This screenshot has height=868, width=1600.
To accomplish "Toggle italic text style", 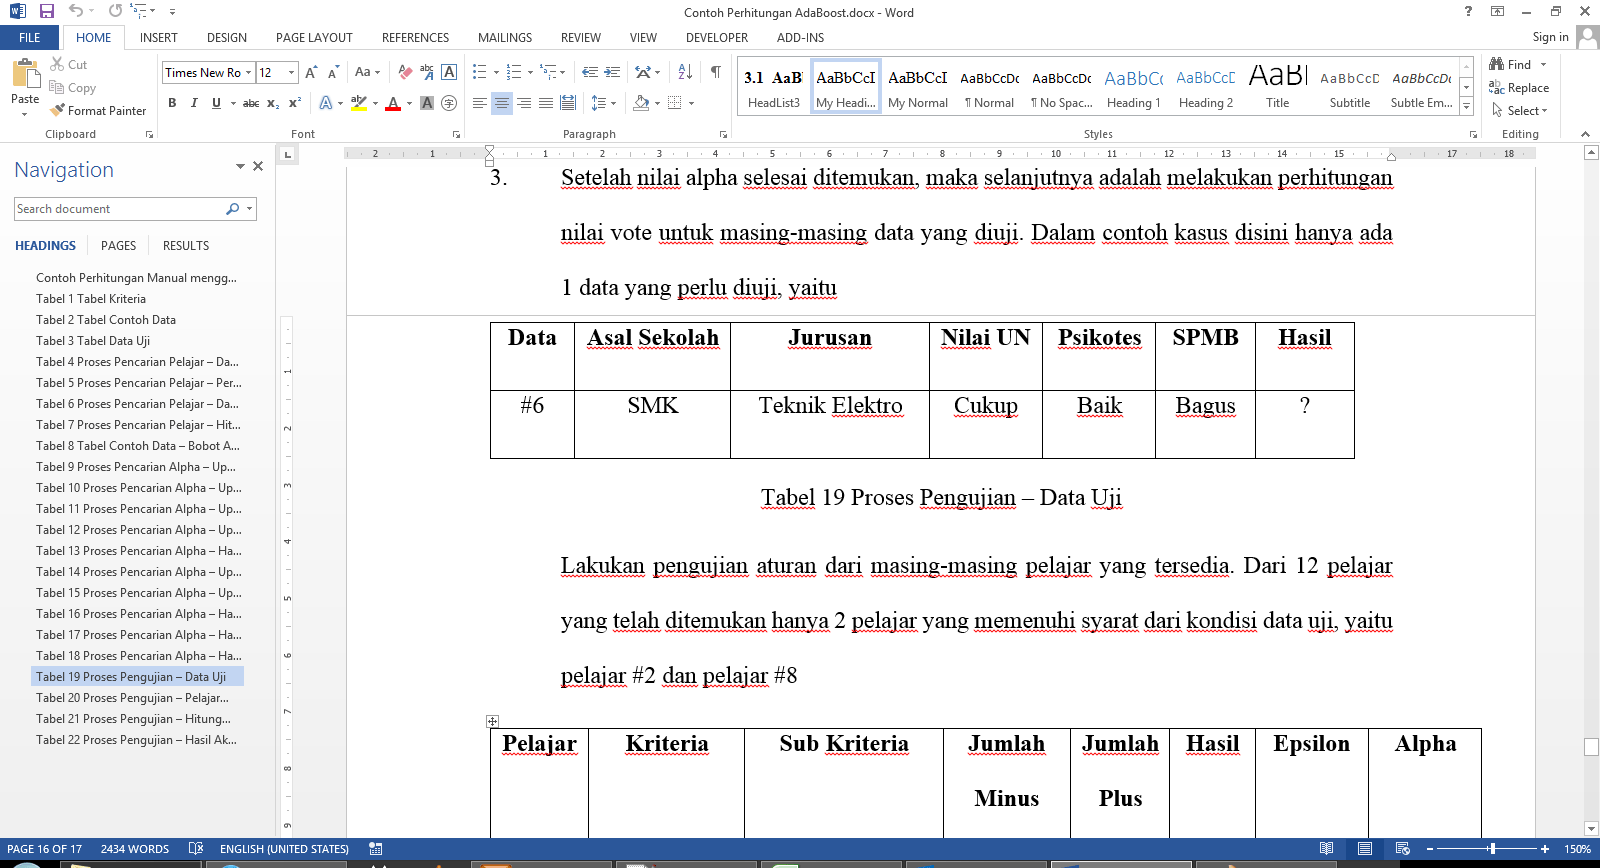I will point(194,103).
